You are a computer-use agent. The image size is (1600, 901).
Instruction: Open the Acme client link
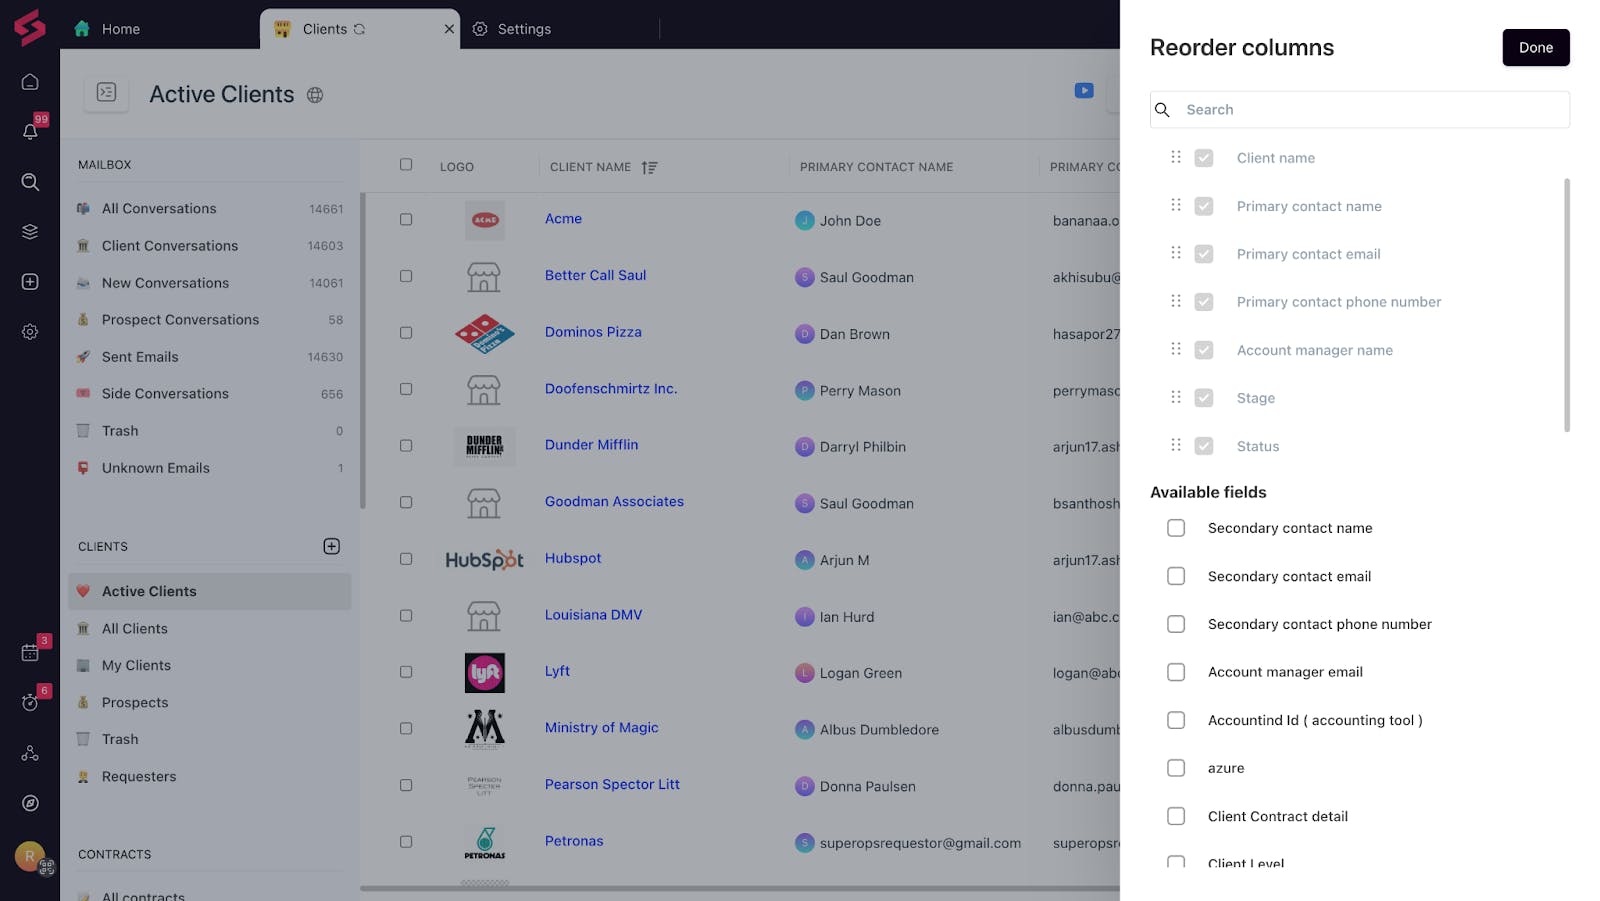tap(563, 219)
